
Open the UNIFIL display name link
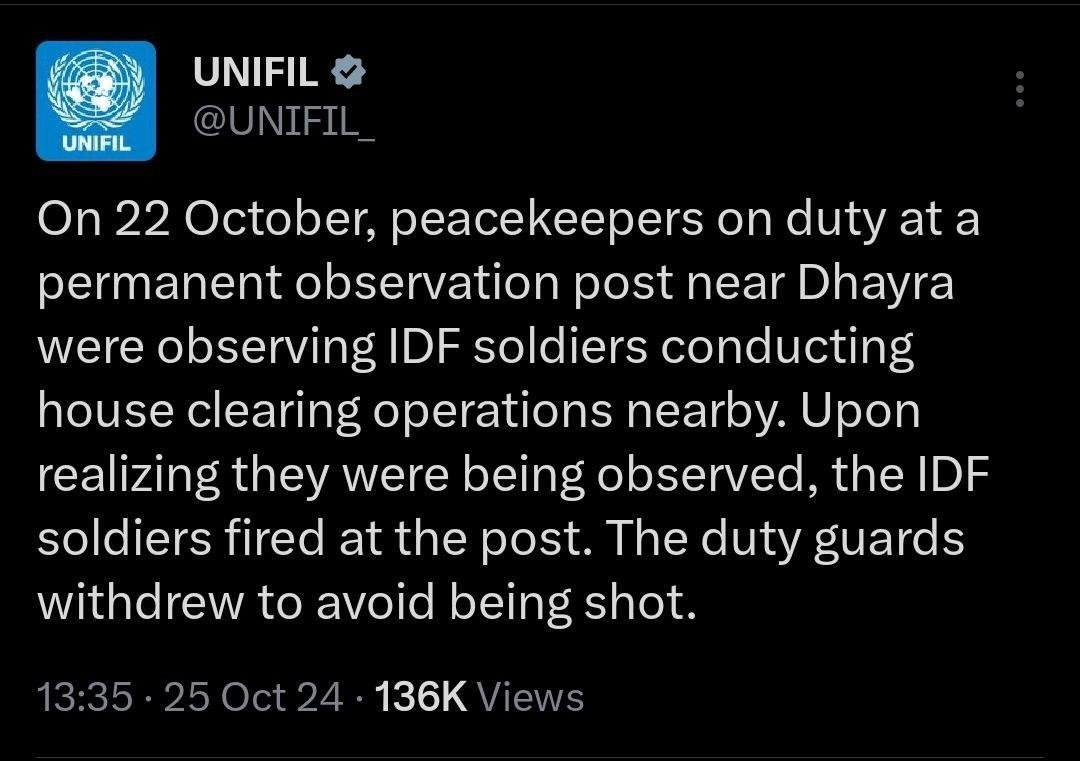pyautogui.click(x=255, y=72)
